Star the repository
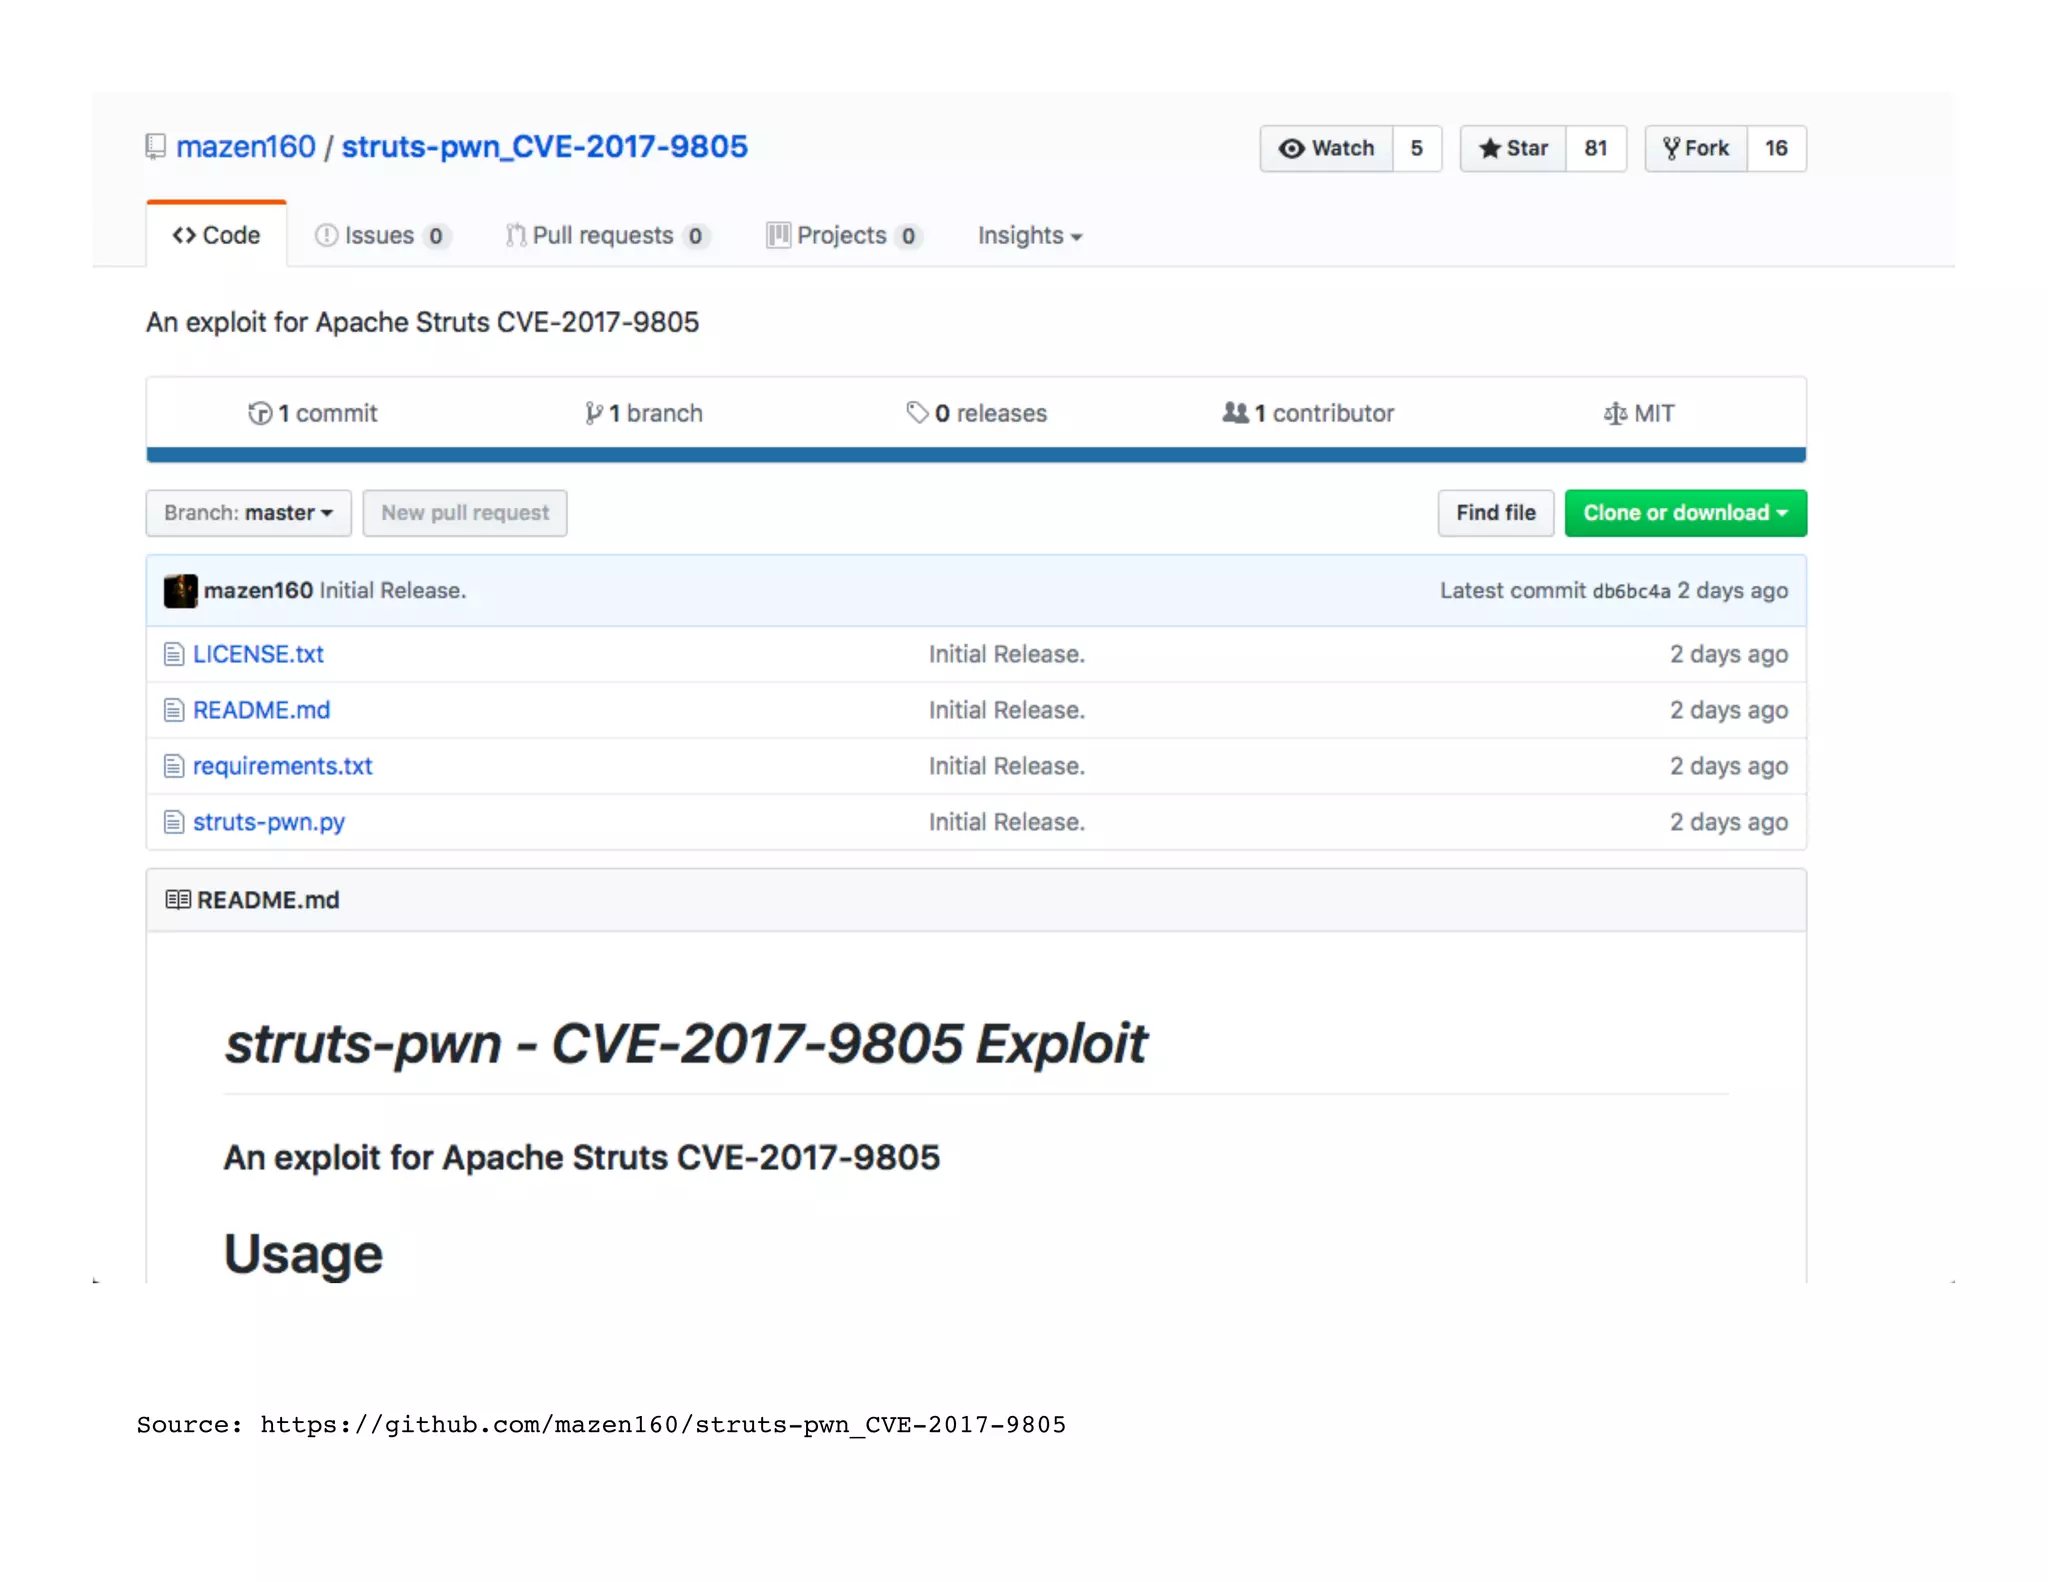 pos(1513,148)
